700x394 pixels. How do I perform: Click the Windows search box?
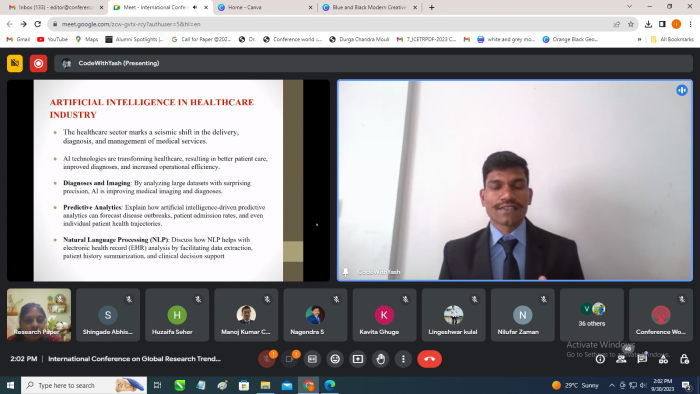pyautogui.click(x=84, y=385)
